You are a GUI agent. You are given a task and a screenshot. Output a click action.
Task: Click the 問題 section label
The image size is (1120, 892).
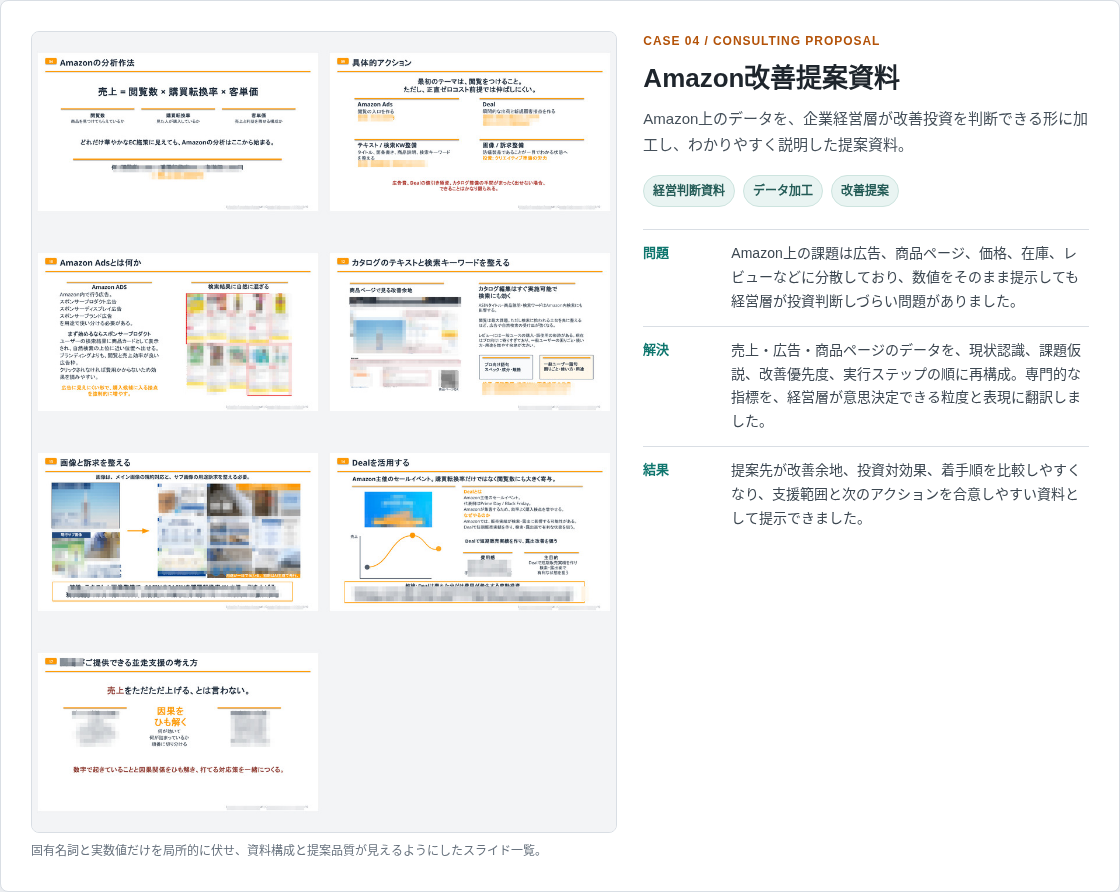pyautogui.click(x=656, y=254)
